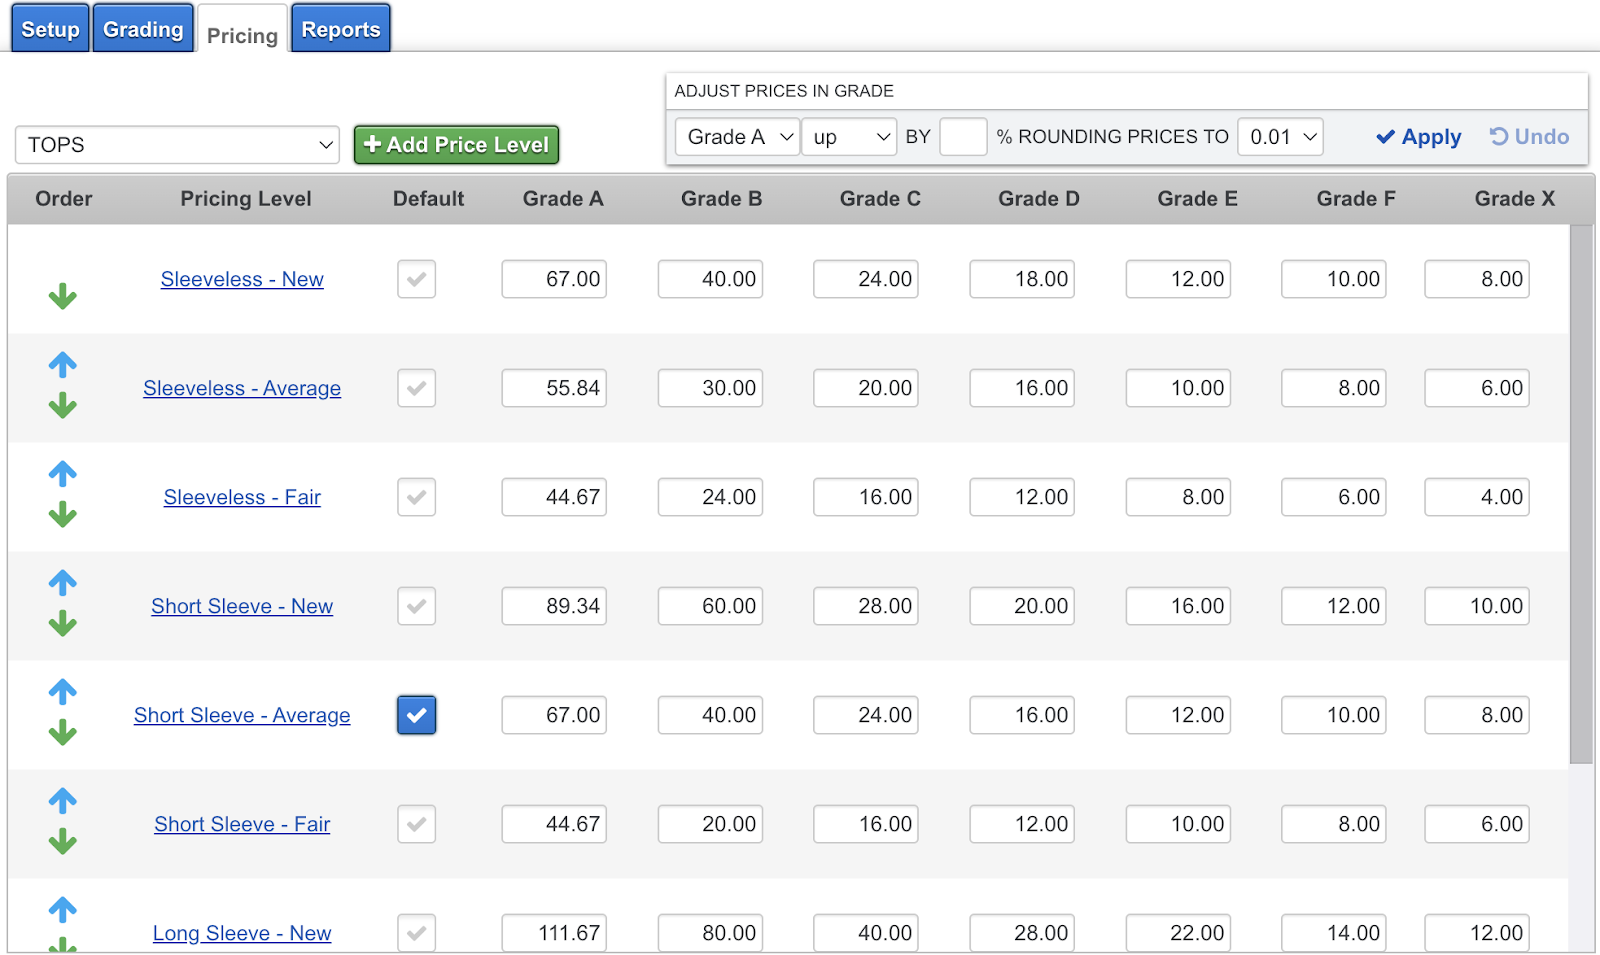The height and width of the screenshot is (955, 1600).
Task: Edit Sleeveless - Fair Grade B price 24.00
Action: click(710, 497)
